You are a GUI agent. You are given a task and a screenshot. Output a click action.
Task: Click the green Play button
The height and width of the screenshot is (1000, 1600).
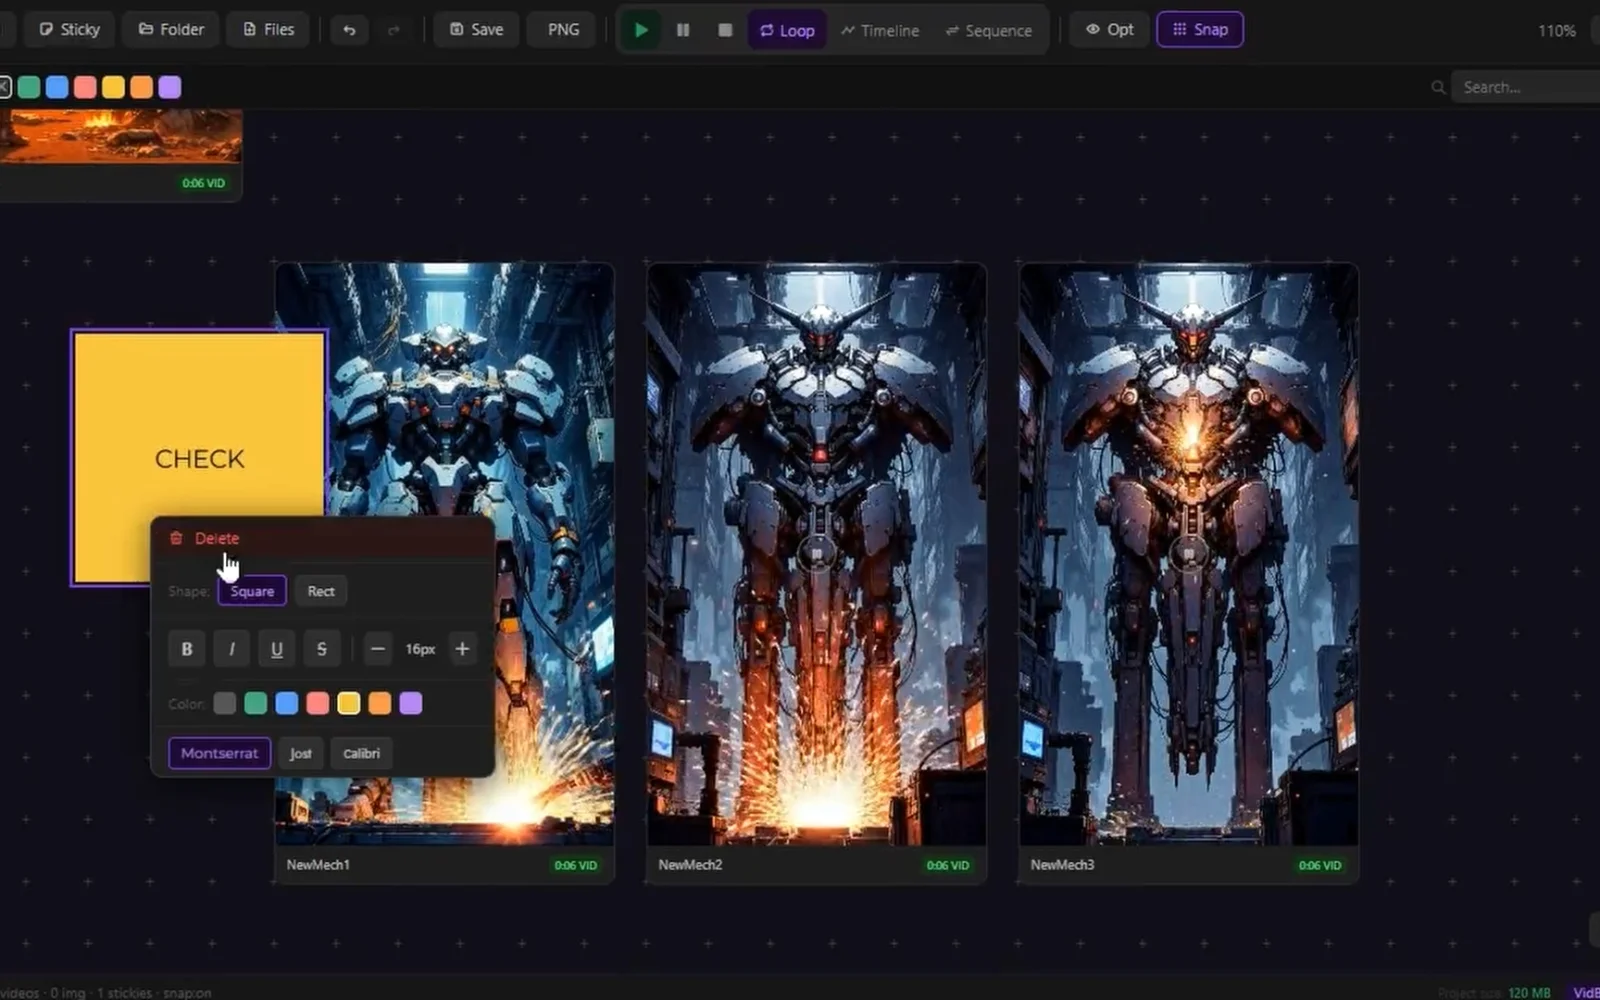641,30
